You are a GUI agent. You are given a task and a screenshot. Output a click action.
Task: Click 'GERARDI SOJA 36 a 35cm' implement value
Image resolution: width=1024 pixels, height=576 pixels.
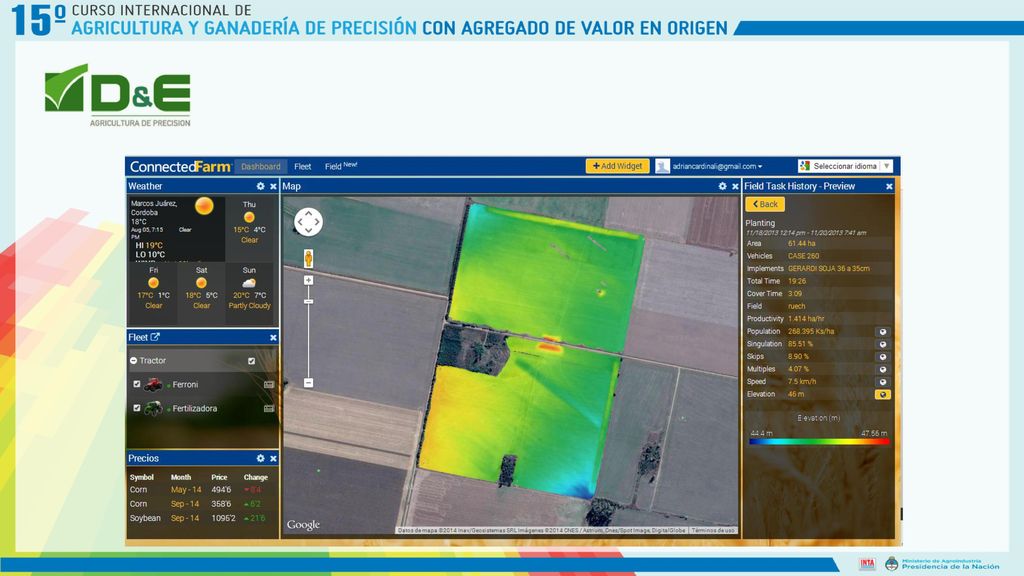[828, 268]
